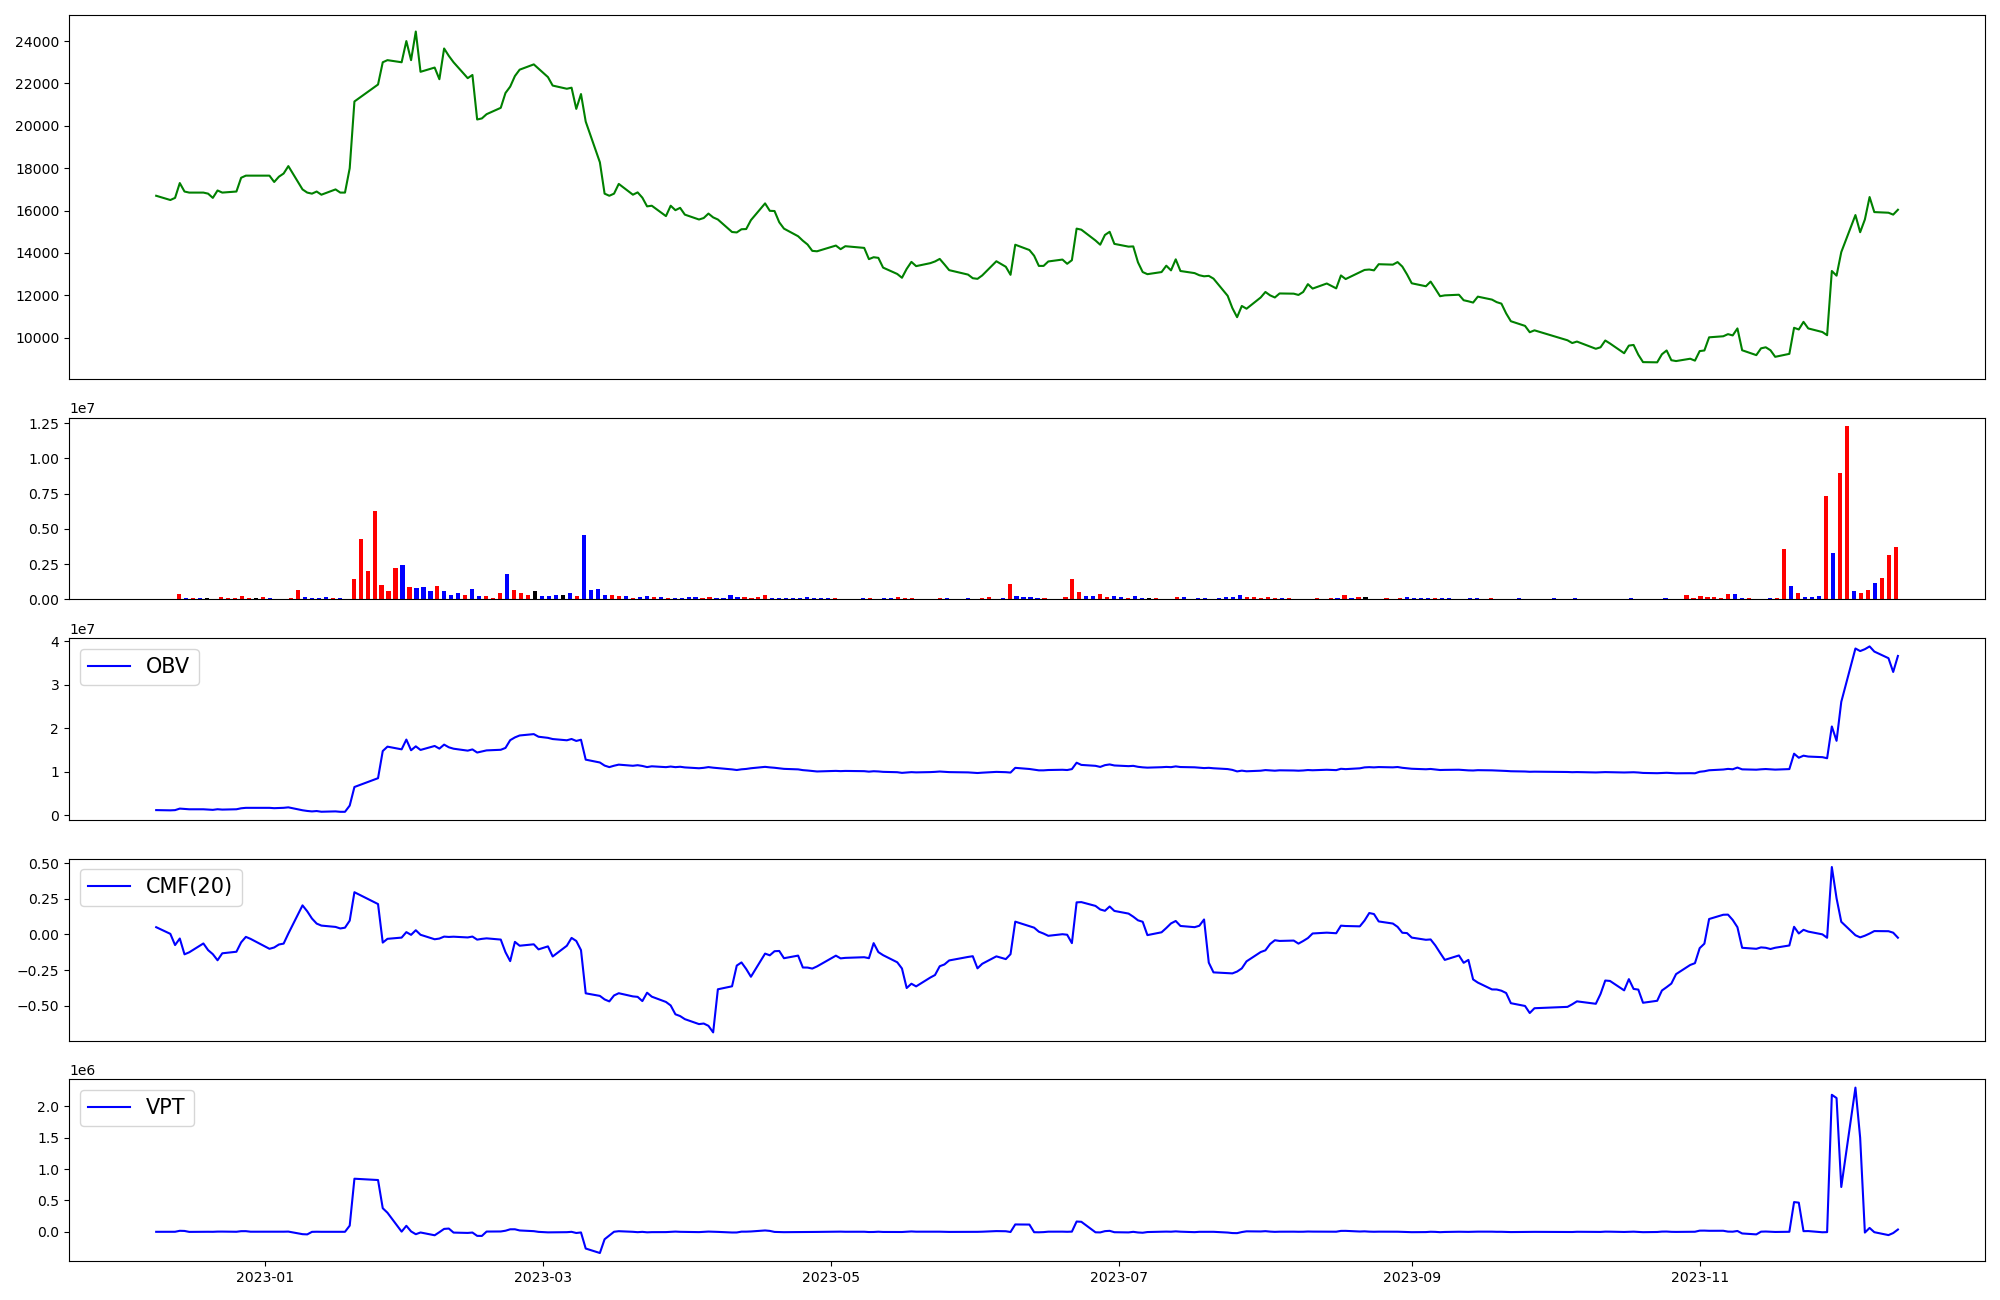Click blue line sample in OBV legend
This screenshot has width=2000, height=1300.
(110, 666)
